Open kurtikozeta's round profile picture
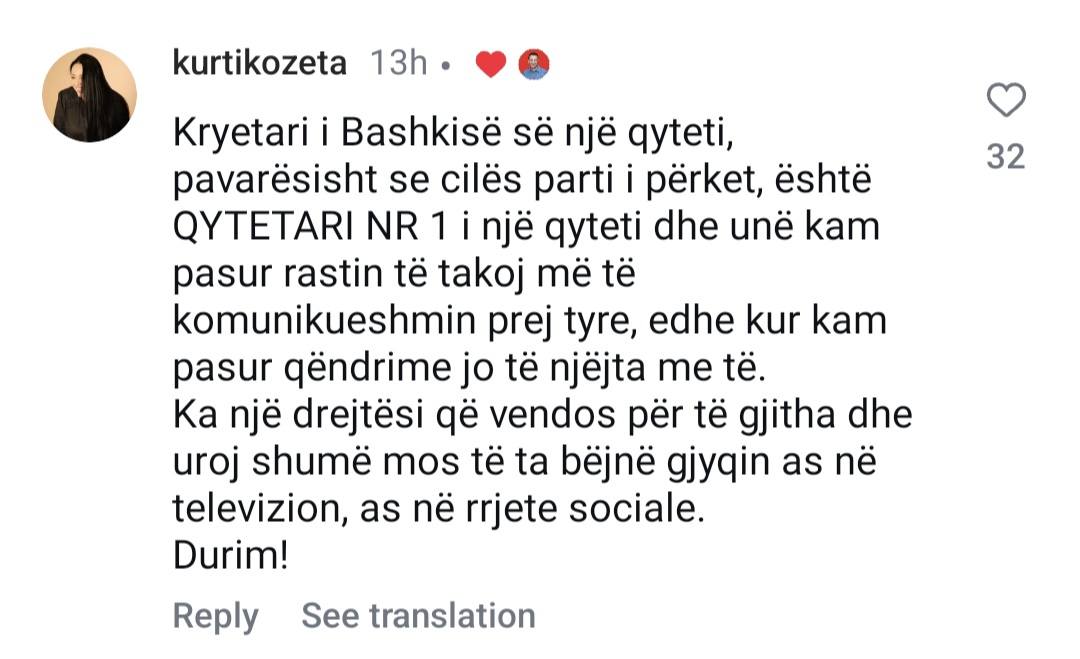This screenshot has height=659, width=1080. tap(89, 95)
